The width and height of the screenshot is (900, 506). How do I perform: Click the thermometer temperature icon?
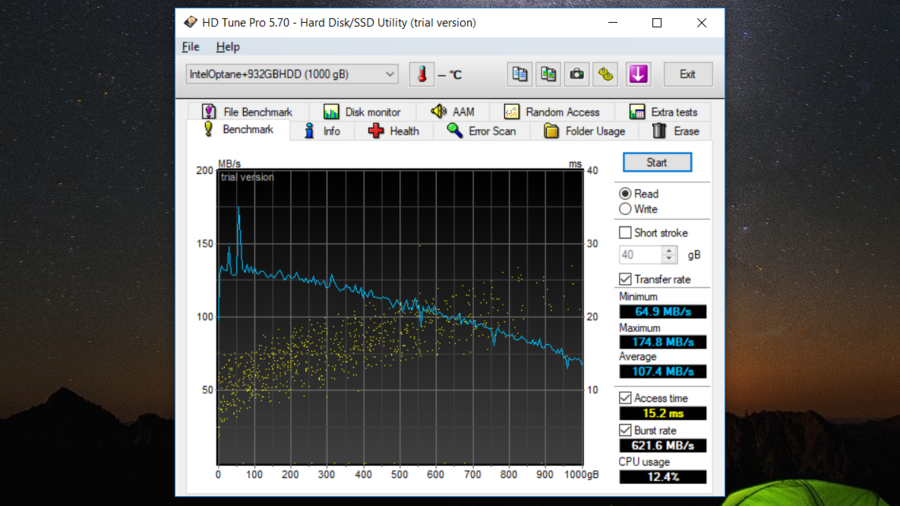pos(422,74)
